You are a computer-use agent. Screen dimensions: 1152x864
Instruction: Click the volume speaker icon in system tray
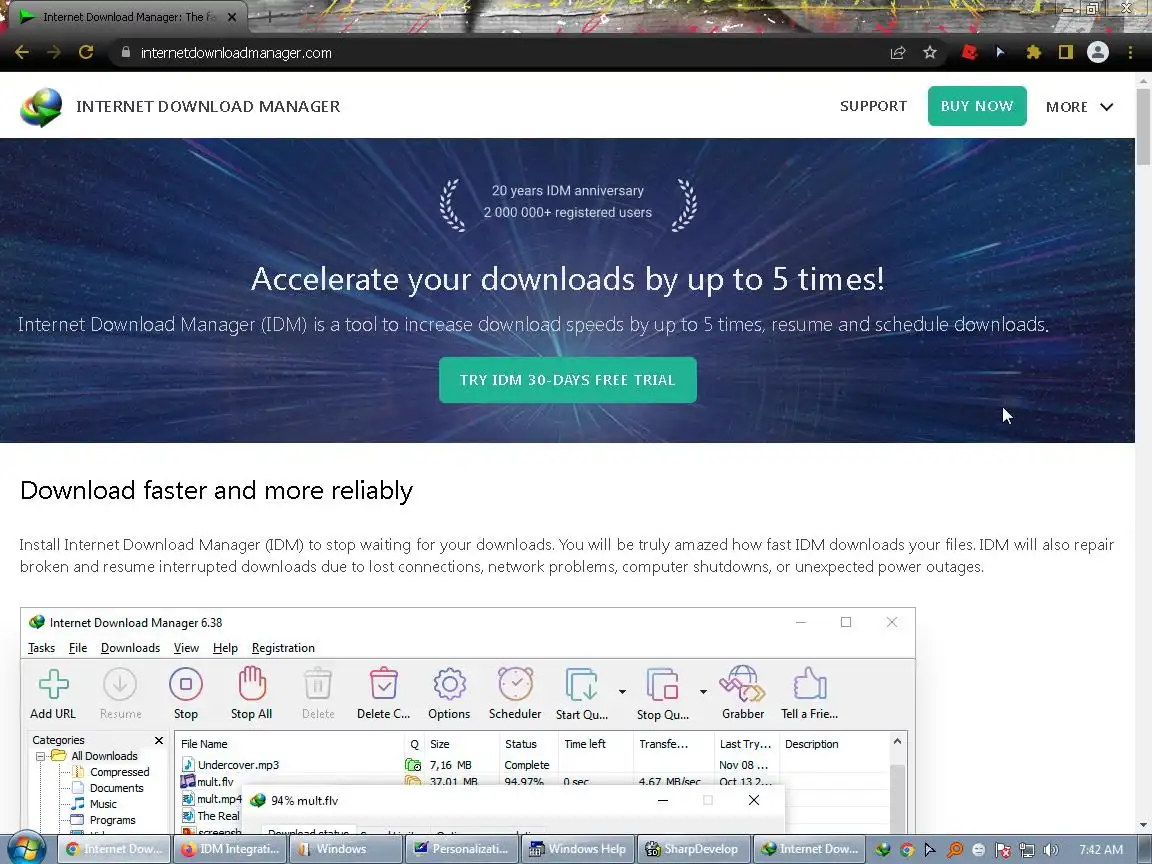1051,849
